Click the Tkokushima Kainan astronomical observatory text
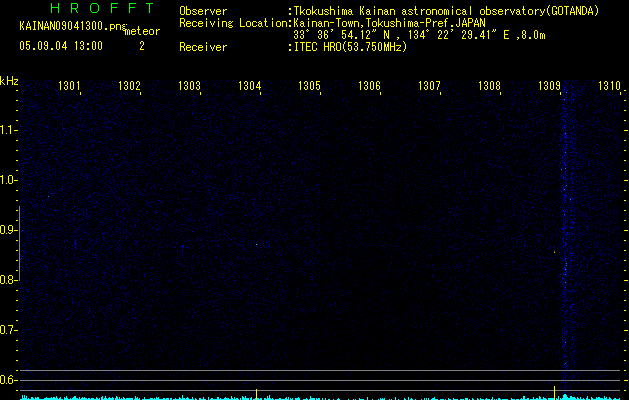The image size is (629, 400). point(446,11)
